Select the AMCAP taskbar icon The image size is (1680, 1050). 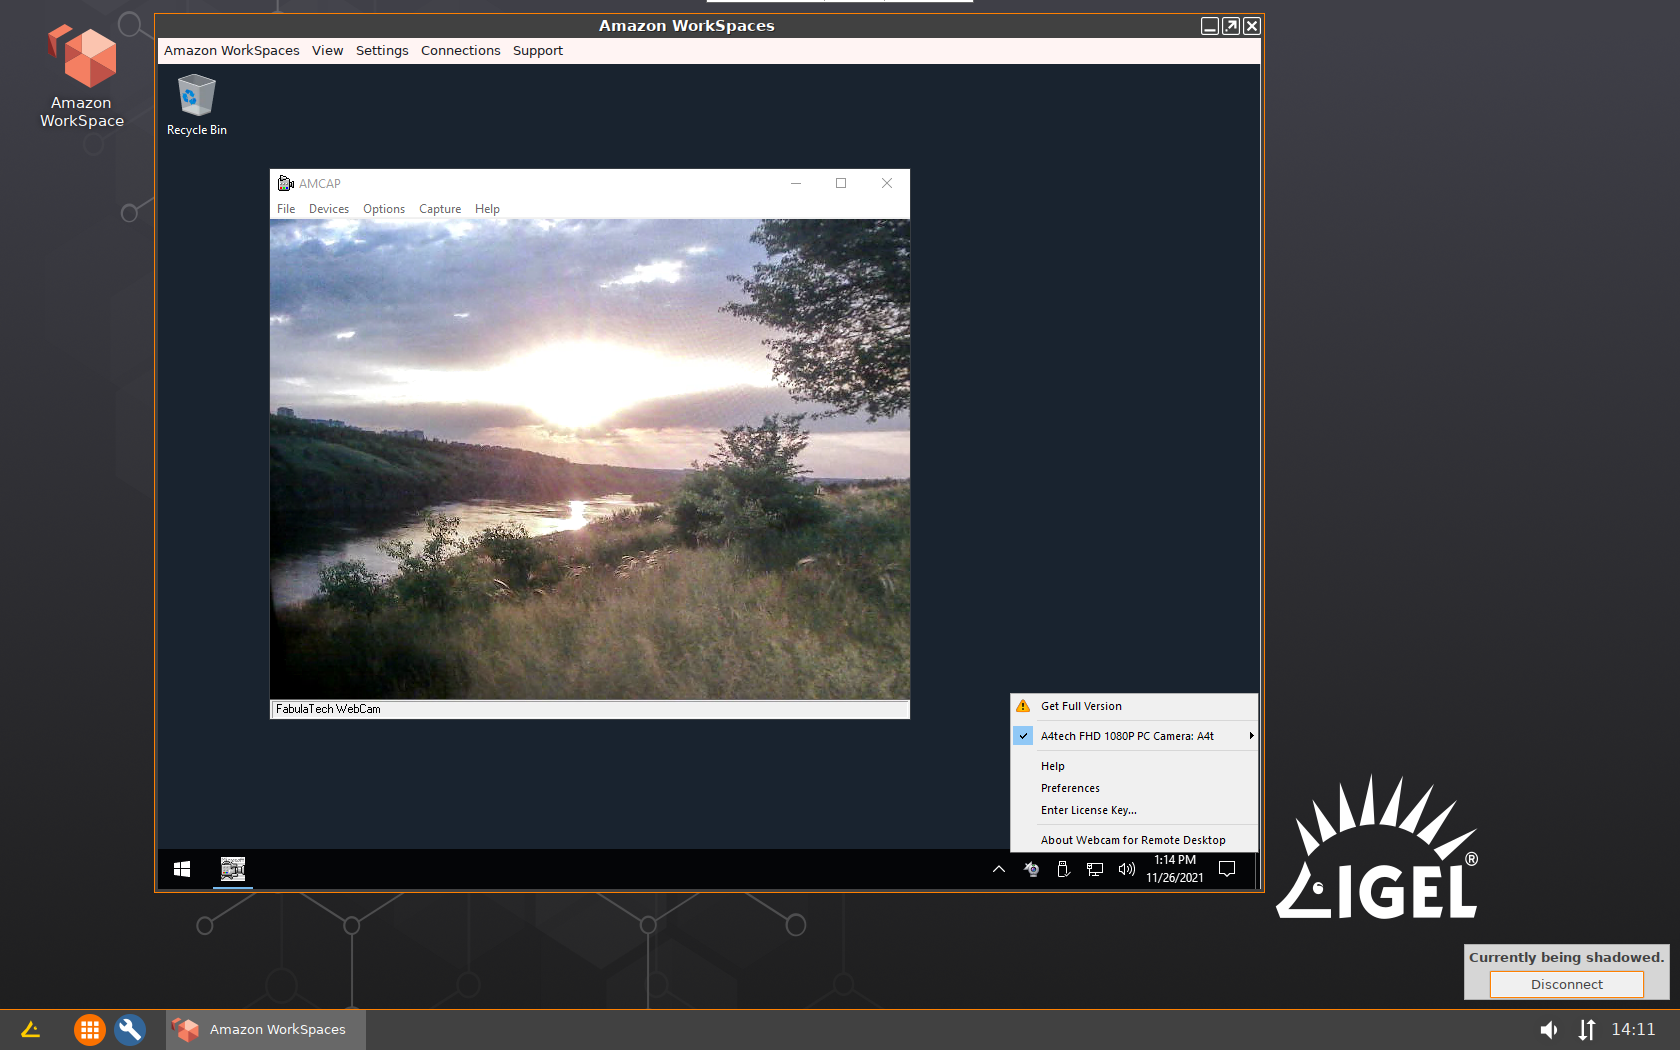point(233,869)
